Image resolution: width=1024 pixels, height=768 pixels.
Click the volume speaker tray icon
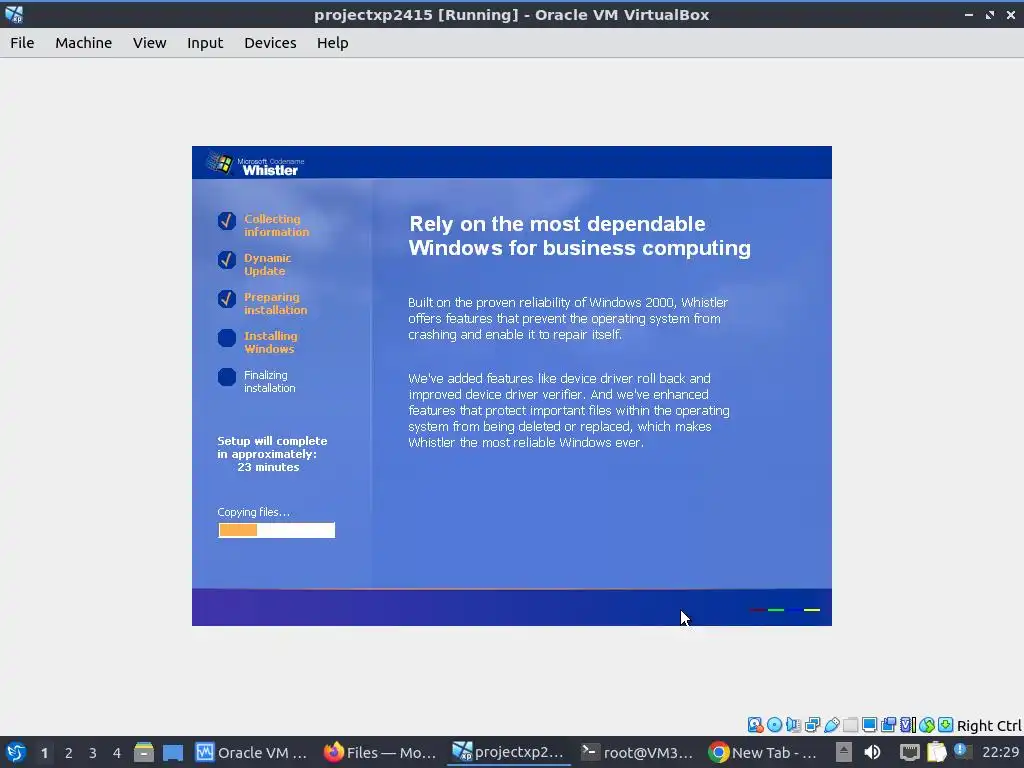pyautogui.click(x=872, y=752)
